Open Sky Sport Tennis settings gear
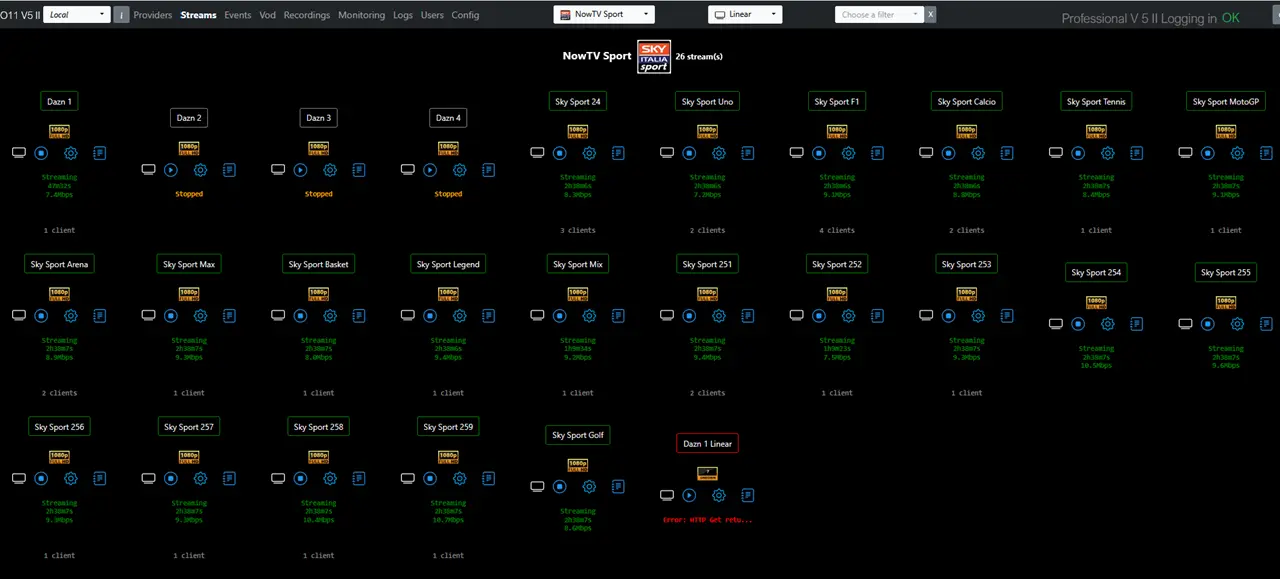1280x579 pixels. pyautogui.click(x=1108, y=153)
